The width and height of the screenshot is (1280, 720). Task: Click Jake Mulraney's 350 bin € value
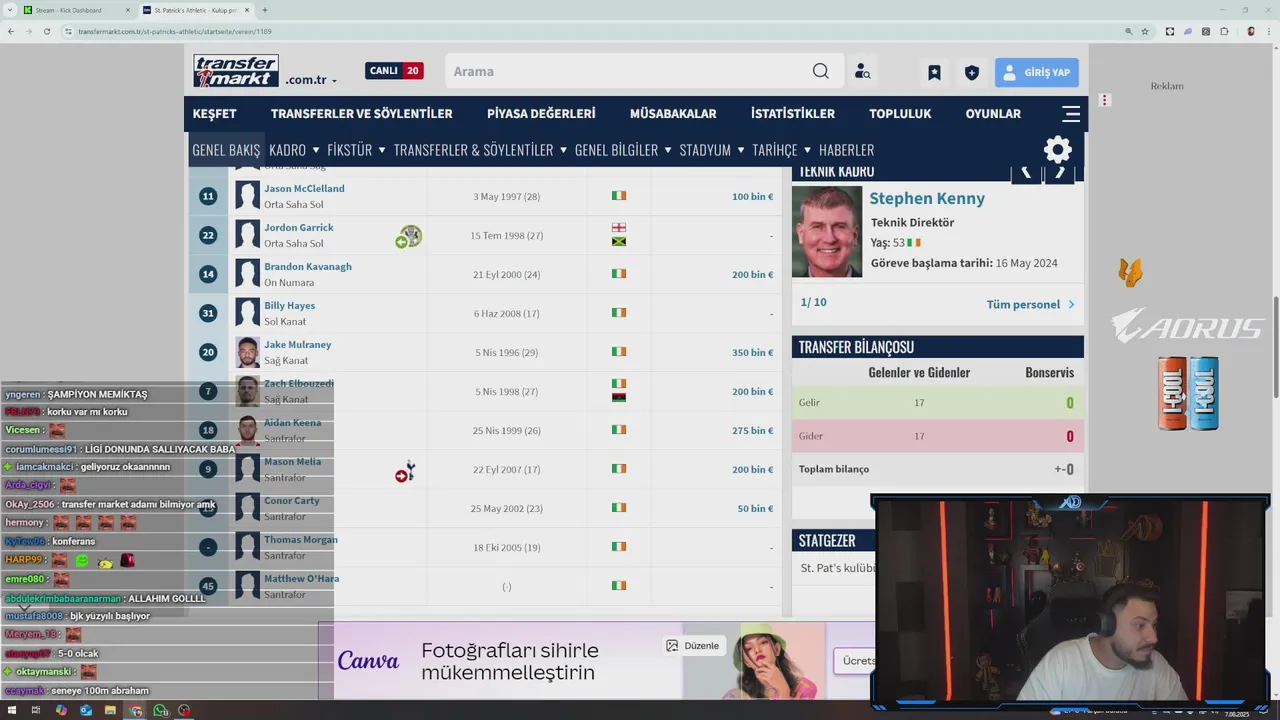(752, 352)
